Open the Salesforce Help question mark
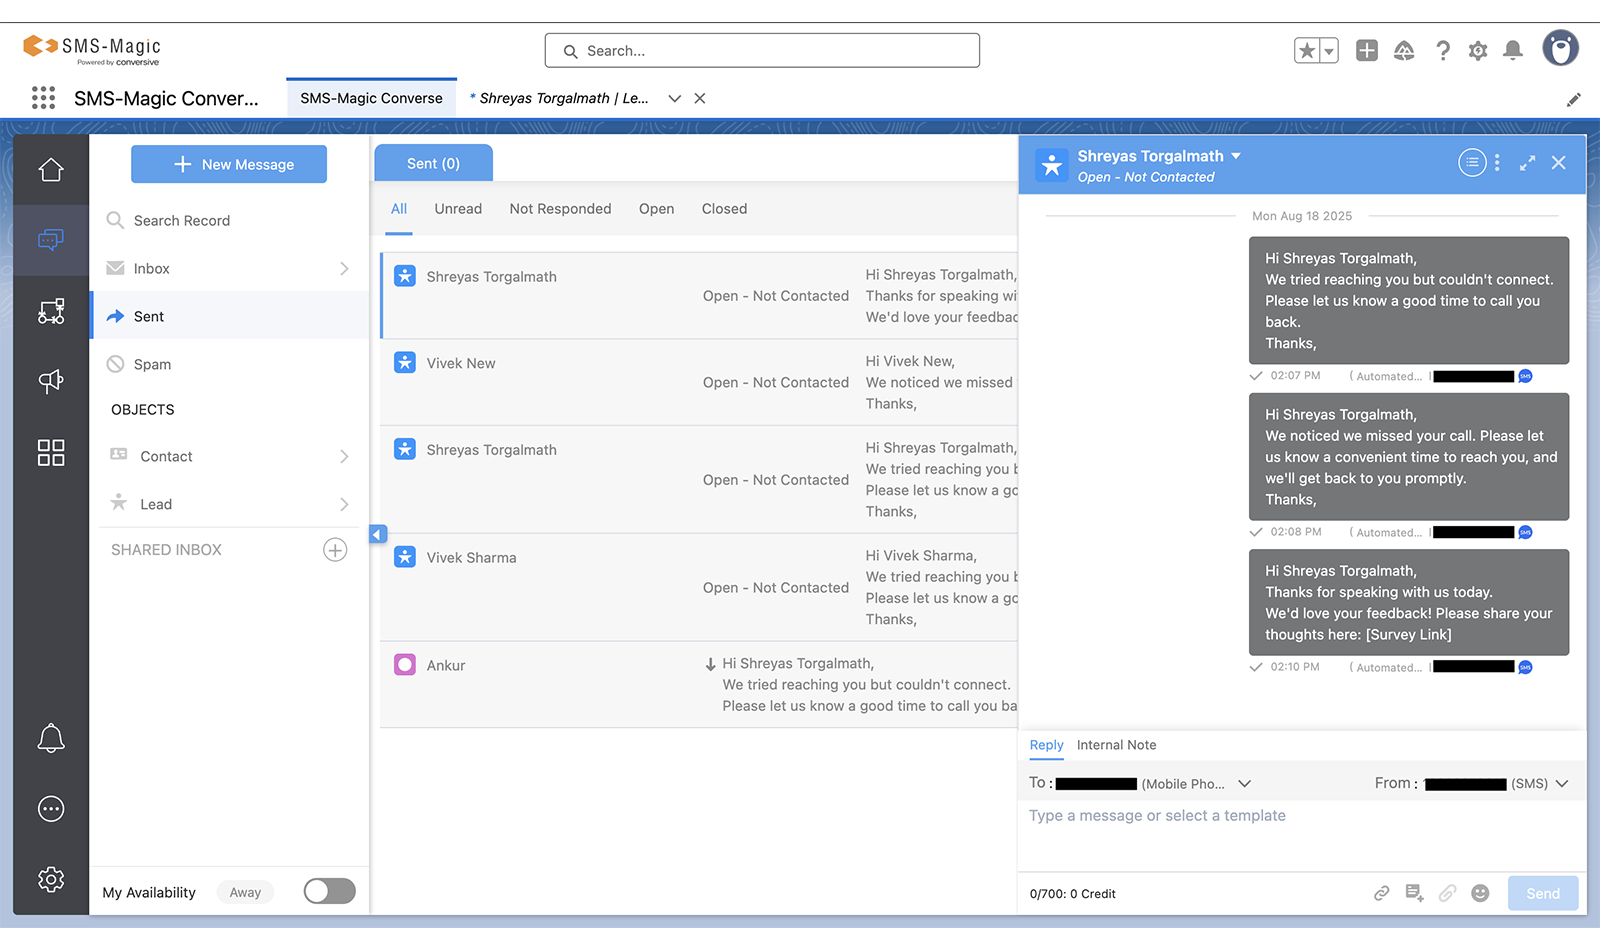The image size is (1600, 950). (x=1442, y=51)
